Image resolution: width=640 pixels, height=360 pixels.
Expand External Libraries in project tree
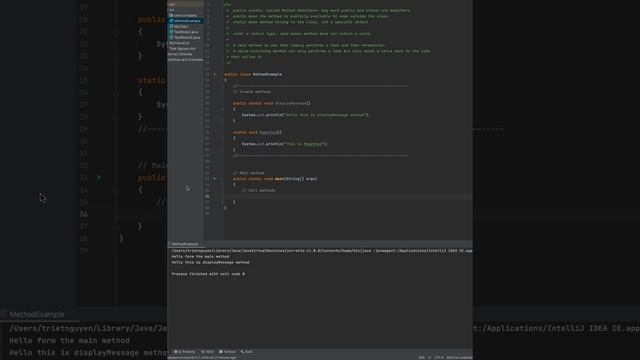click(180, 54)
